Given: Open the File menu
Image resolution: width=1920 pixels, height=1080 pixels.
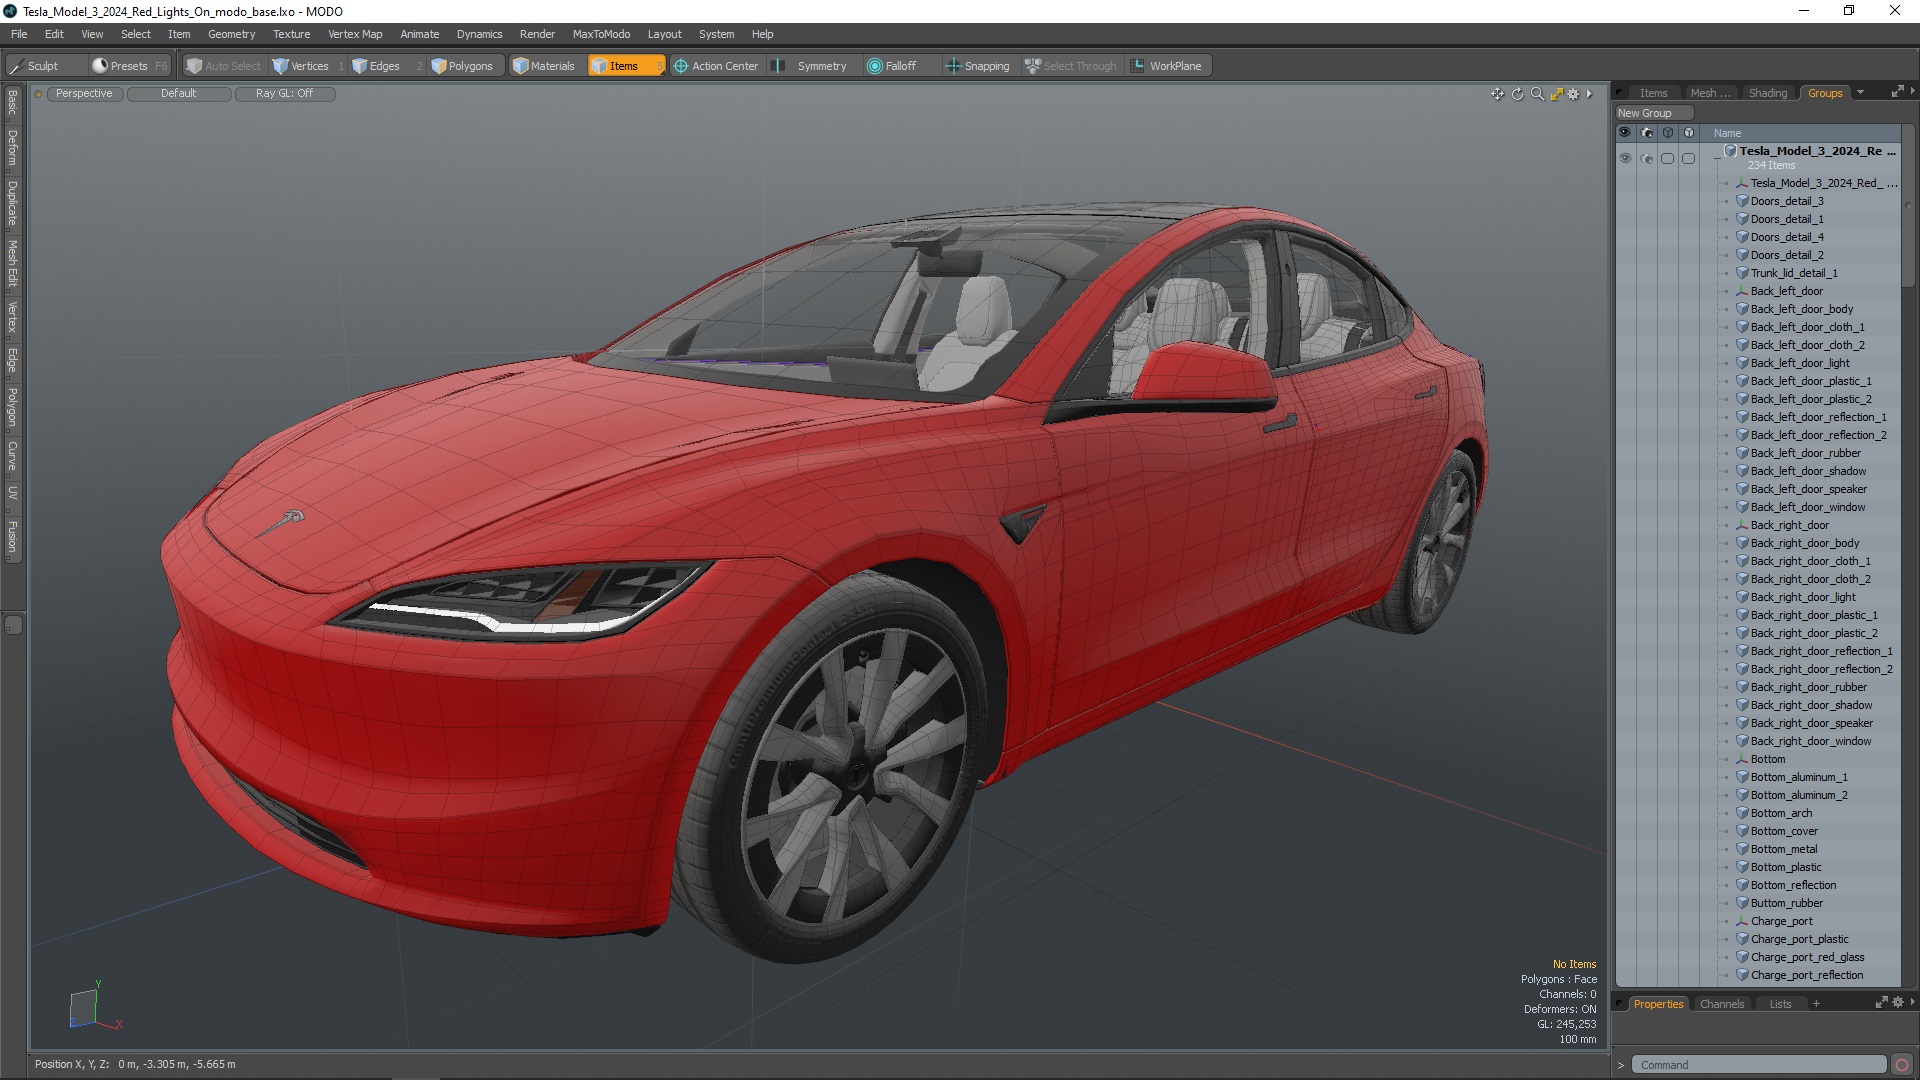Looking at the screenshot, I should coord(19,34).
